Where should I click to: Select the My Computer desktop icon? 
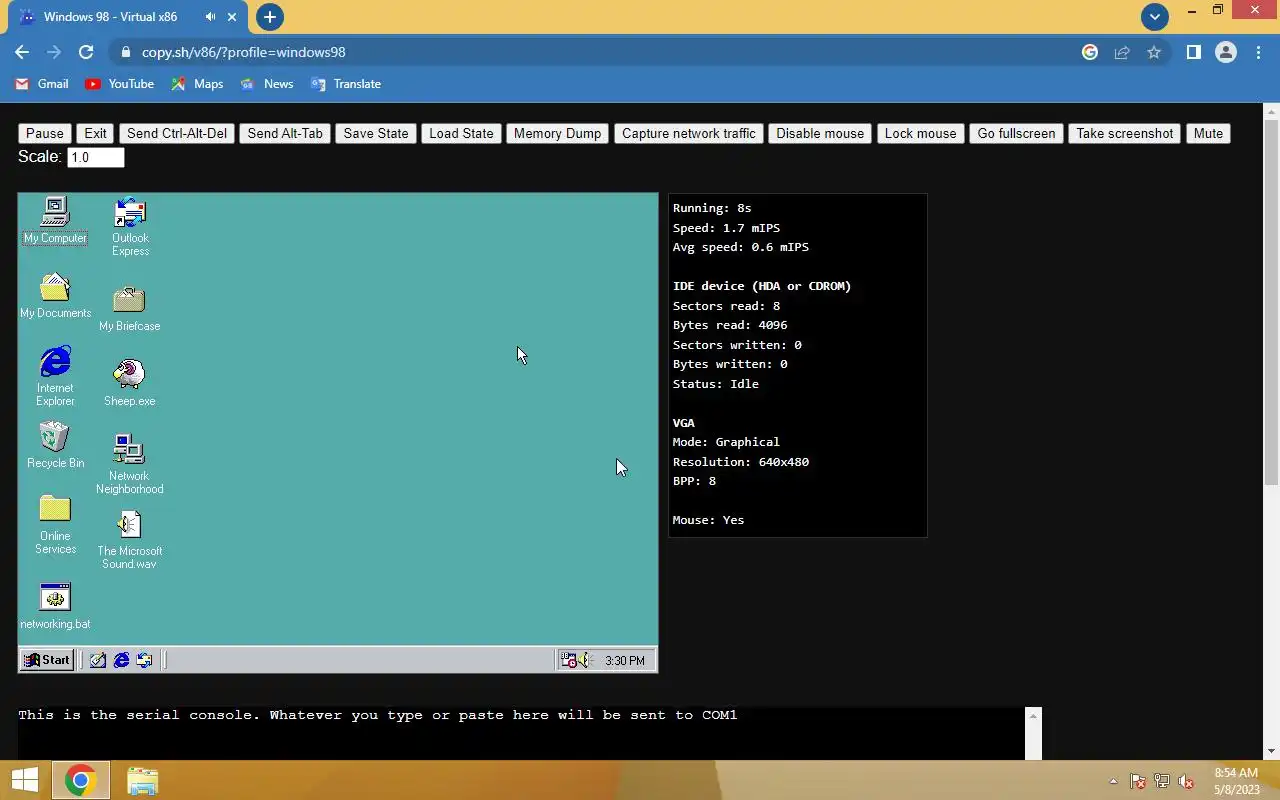[55, 220]
